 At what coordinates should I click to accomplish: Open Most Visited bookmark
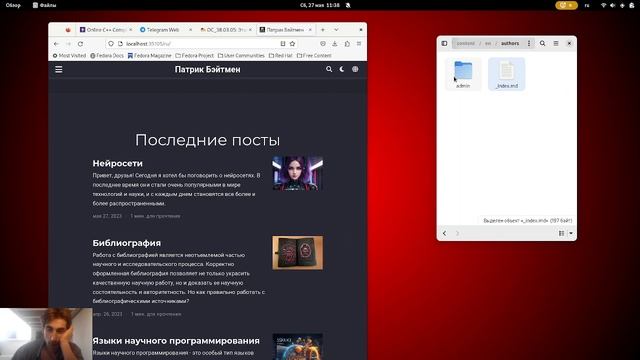69,56
